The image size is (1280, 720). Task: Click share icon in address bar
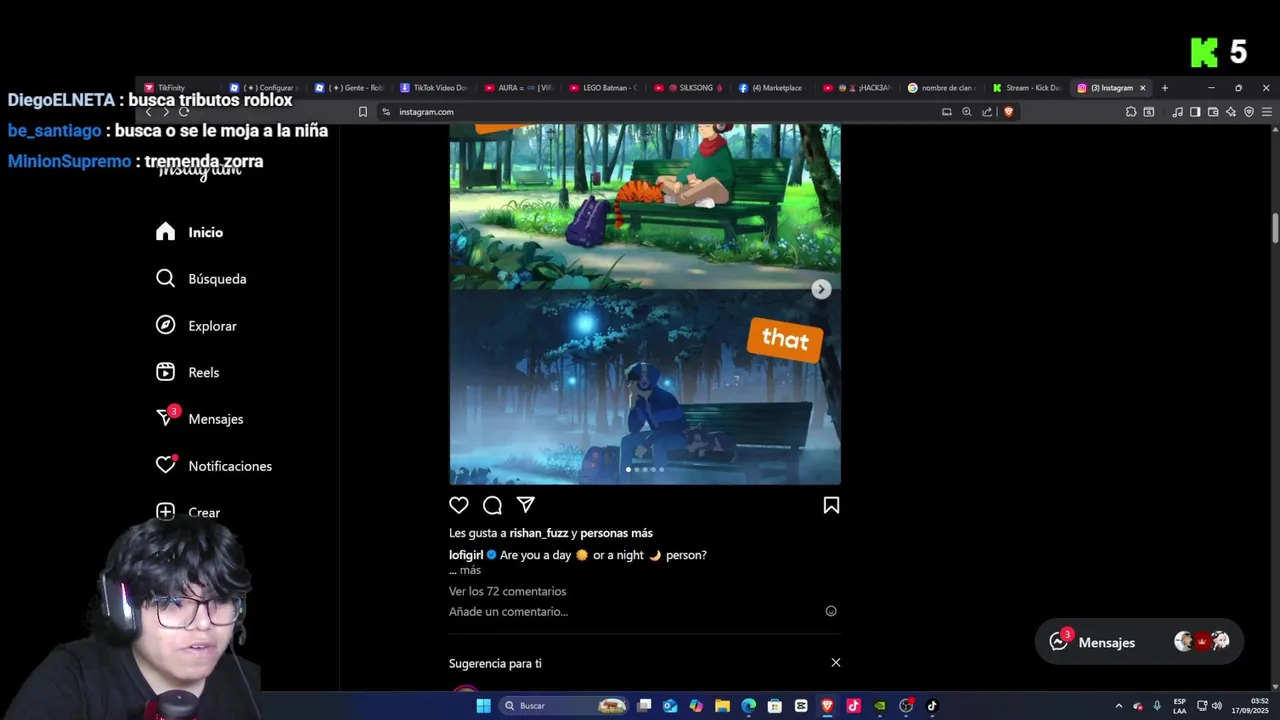(987, 112)
